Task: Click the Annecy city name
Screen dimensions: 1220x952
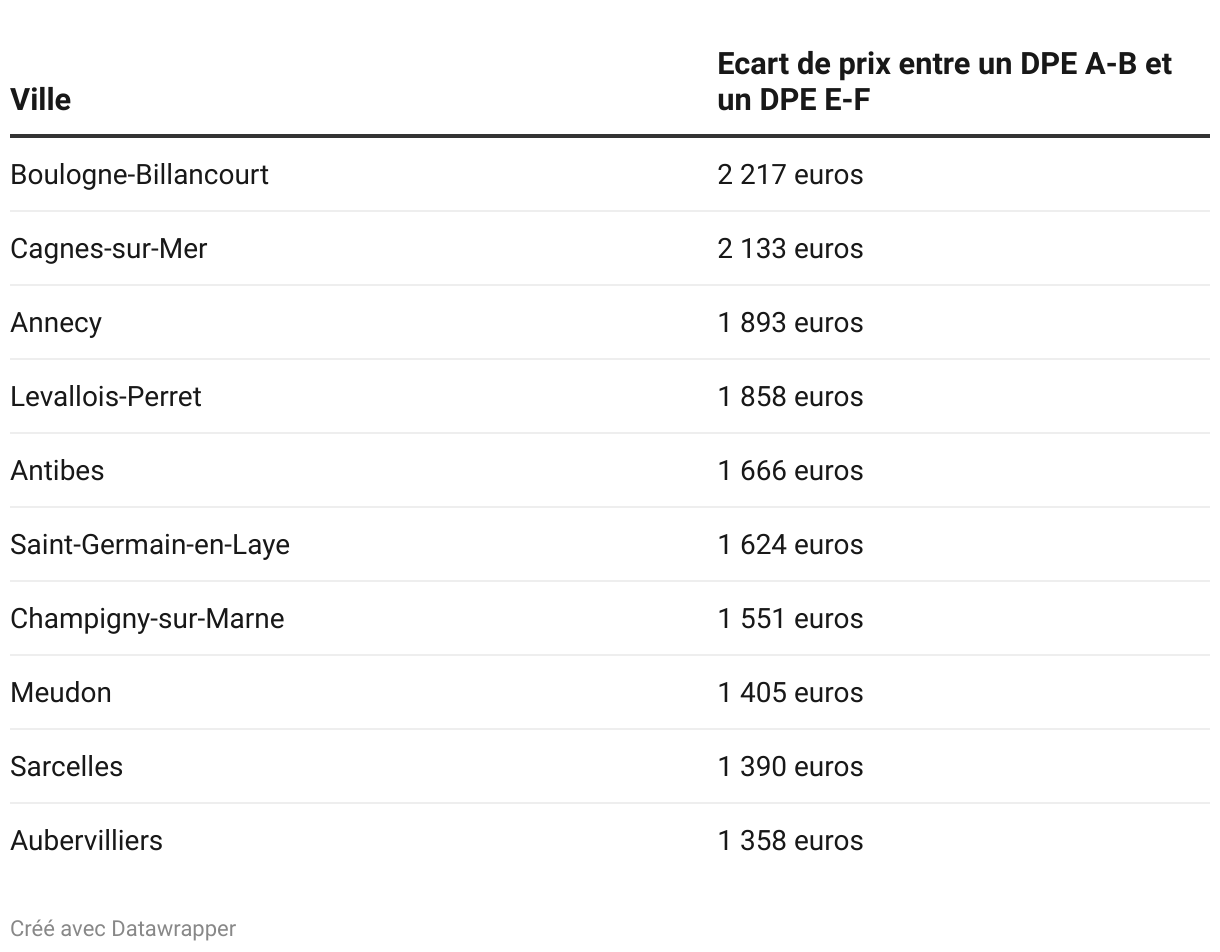Action: click(56, 323)
